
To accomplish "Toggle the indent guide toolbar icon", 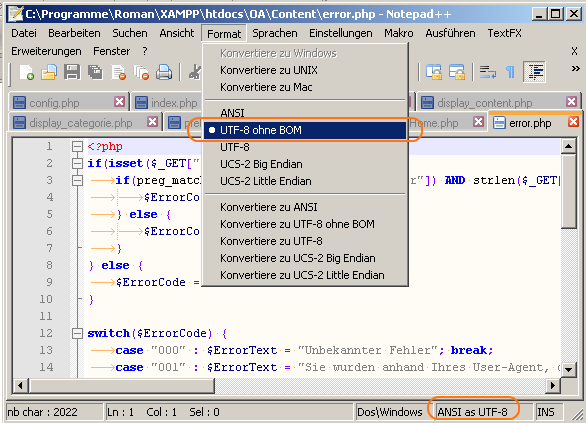I will pos(535,72).
